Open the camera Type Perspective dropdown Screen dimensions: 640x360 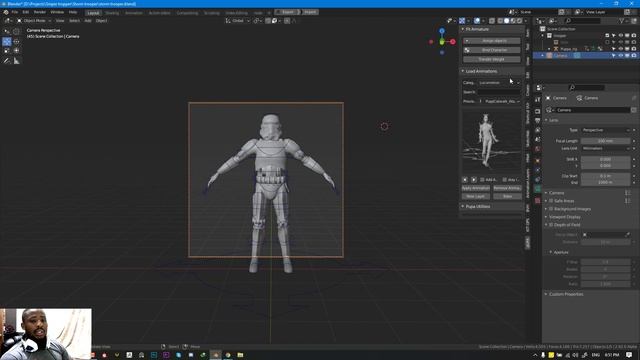606,130
